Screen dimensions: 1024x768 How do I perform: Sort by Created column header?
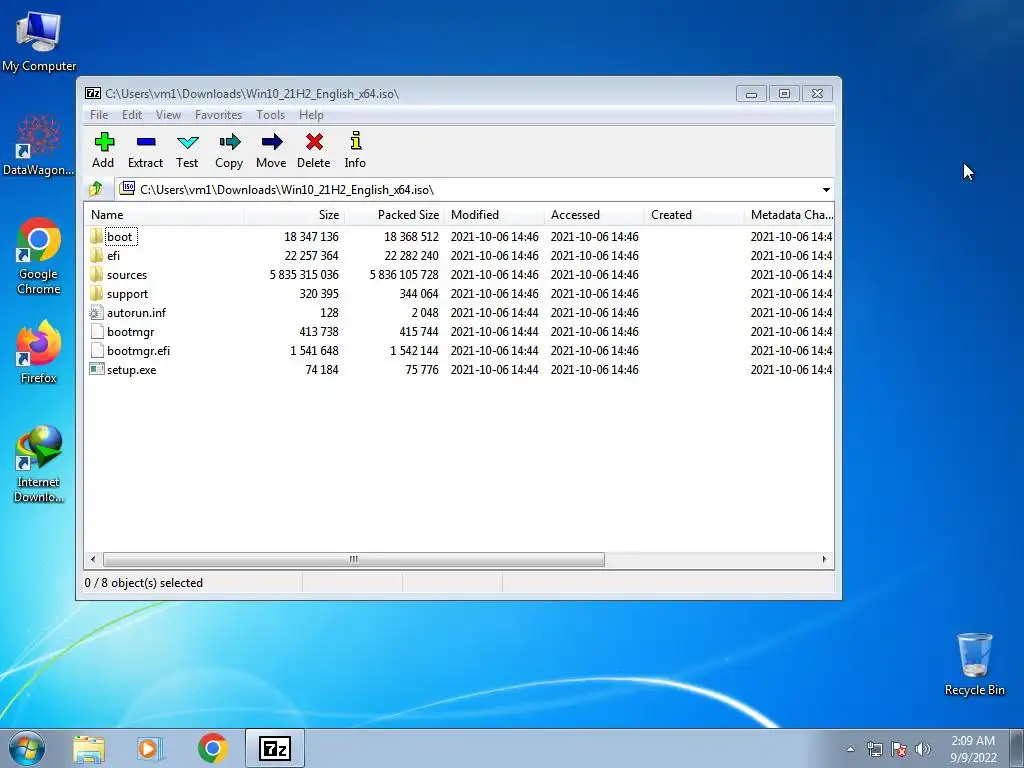(x=694, y=215)
